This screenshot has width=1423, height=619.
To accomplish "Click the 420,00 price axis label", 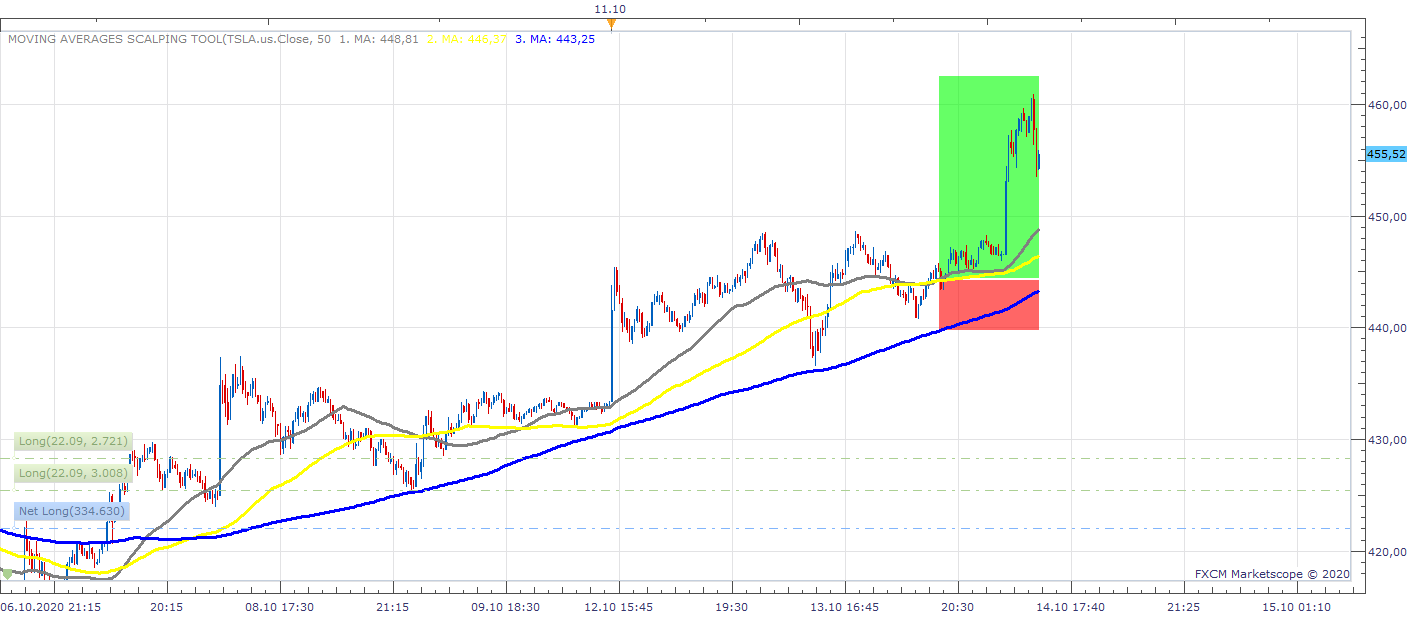I will (x=1386, y=551).
